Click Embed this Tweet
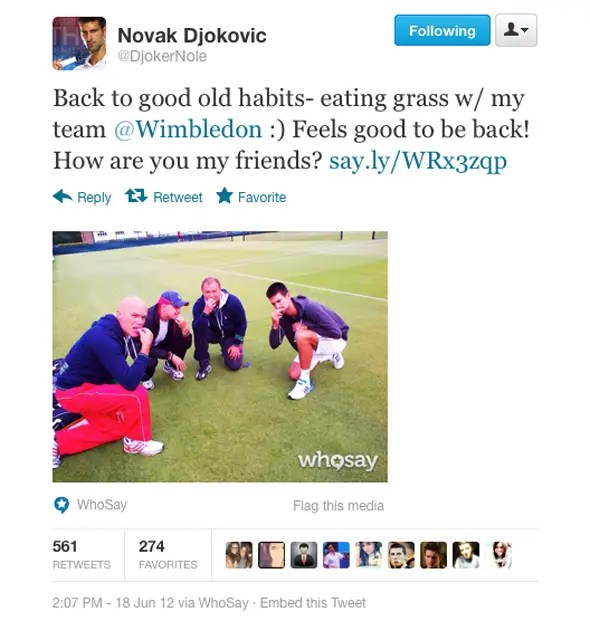 click(x=313, y=603)
